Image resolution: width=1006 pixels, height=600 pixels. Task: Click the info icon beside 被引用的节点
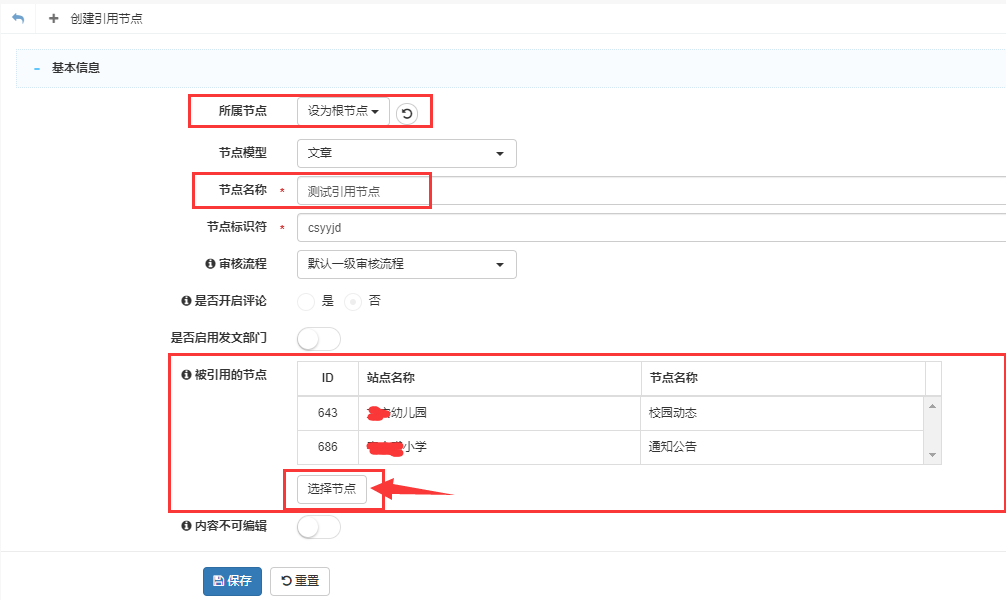[186, 375]
